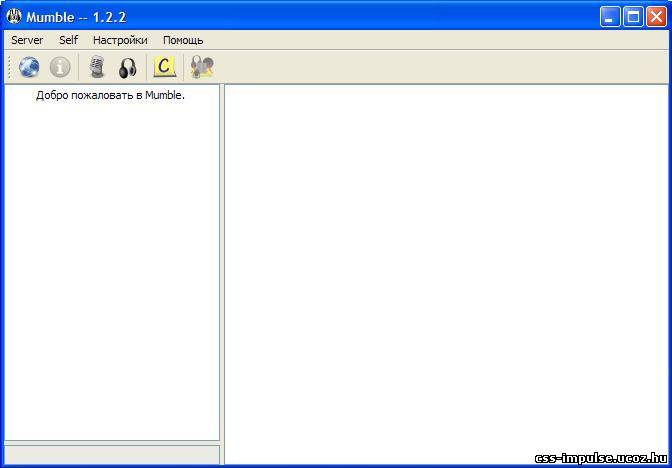672x468 pixels.
Task: Deafen yourself with the headphones icon
Action: tap(128, 68)
